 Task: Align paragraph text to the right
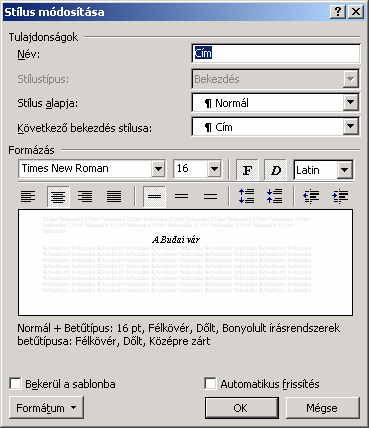(x=85, y=196)
